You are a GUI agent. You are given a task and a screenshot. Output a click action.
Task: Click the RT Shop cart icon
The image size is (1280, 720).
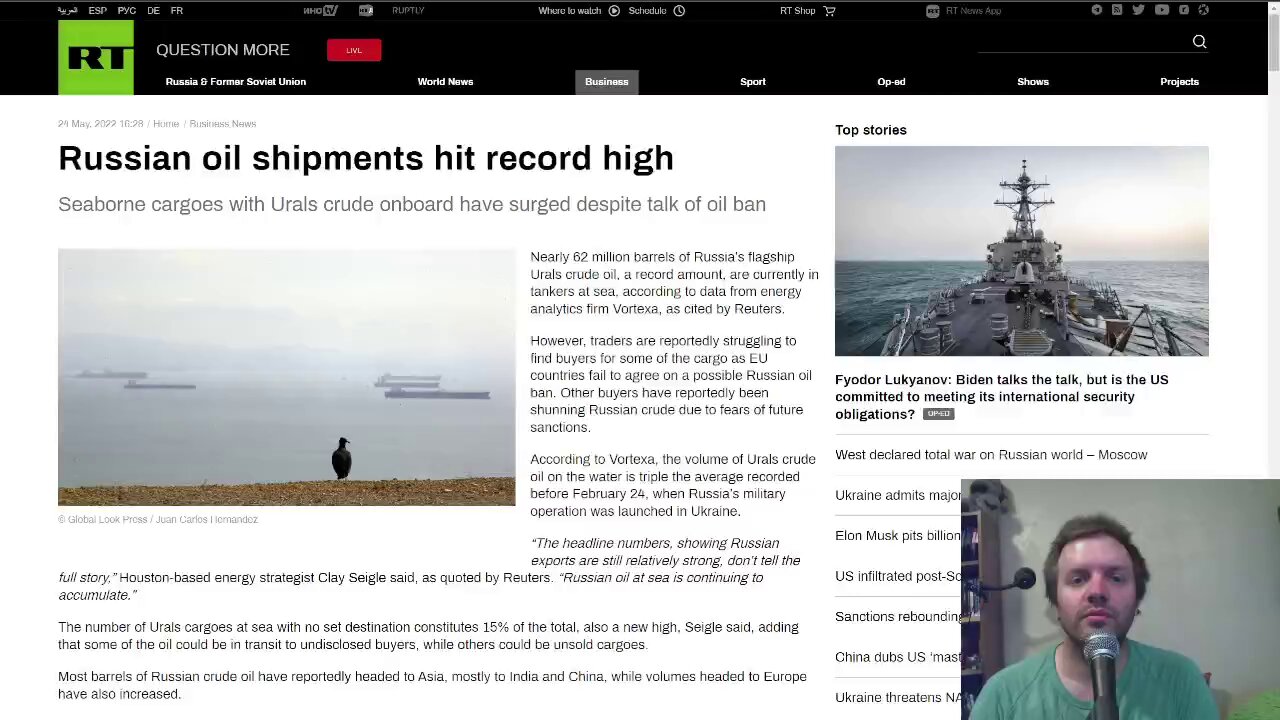tap(829, 11)
